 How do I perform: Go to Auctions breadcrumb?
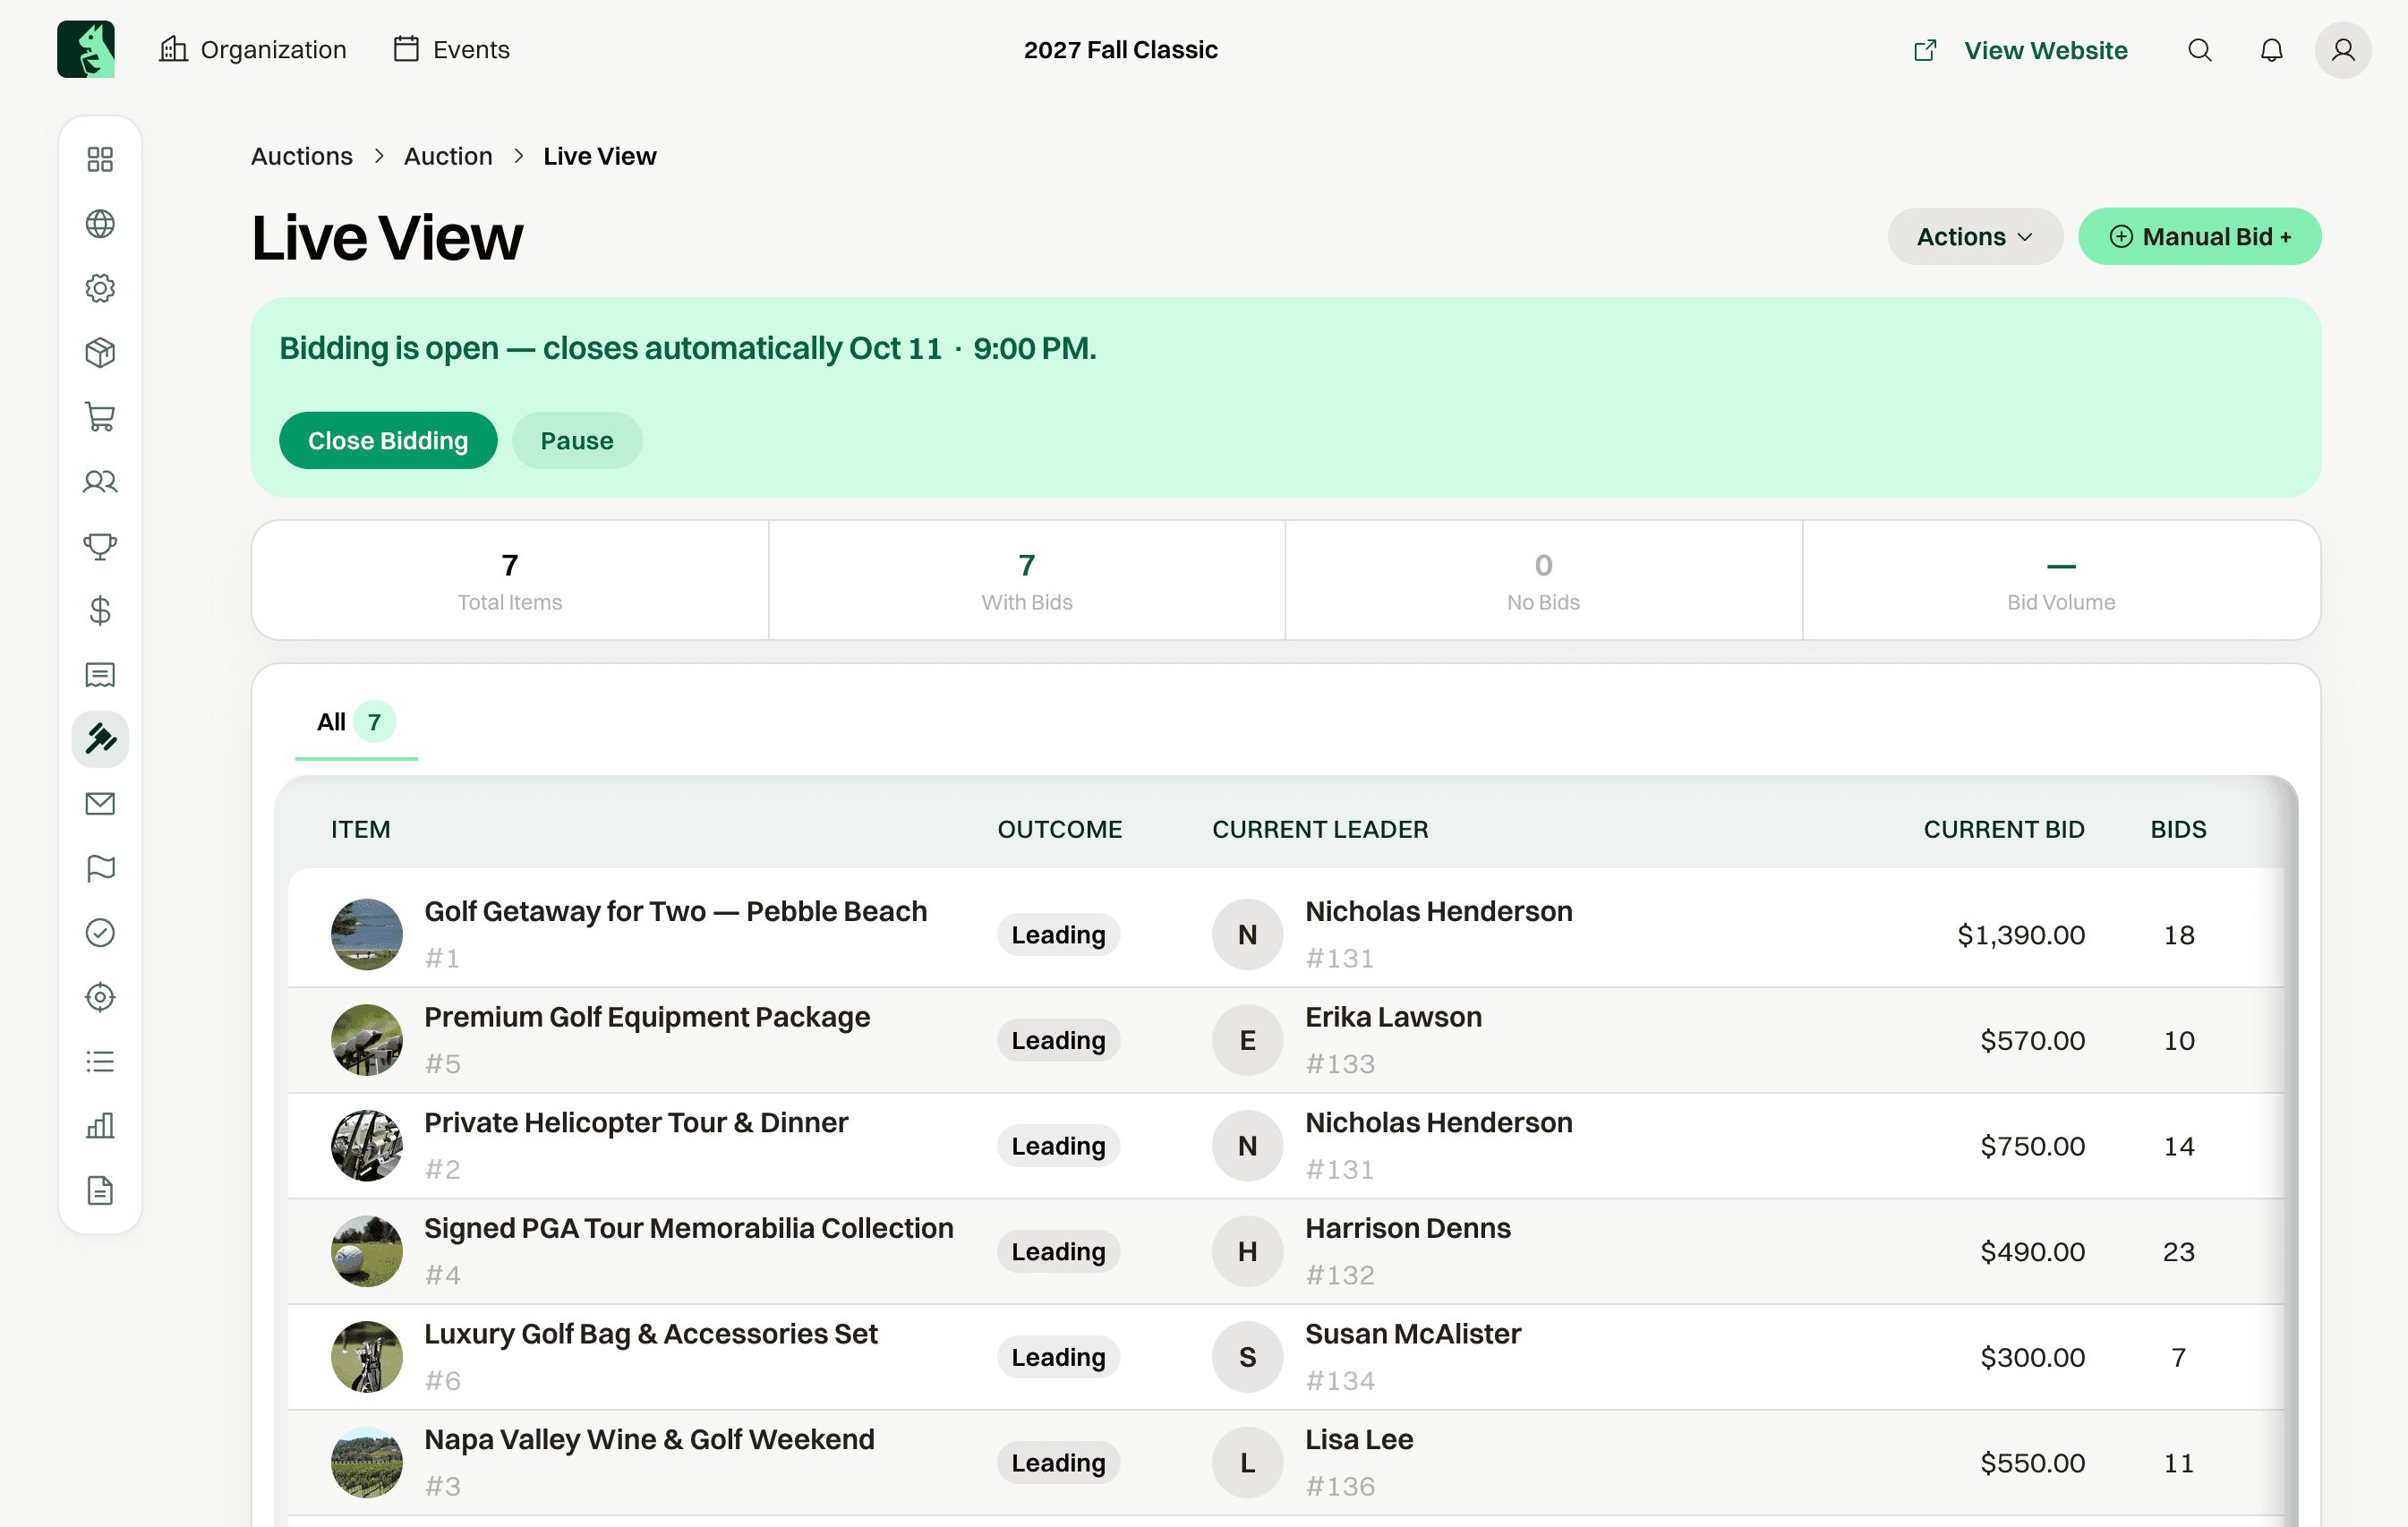click(302, 157)
